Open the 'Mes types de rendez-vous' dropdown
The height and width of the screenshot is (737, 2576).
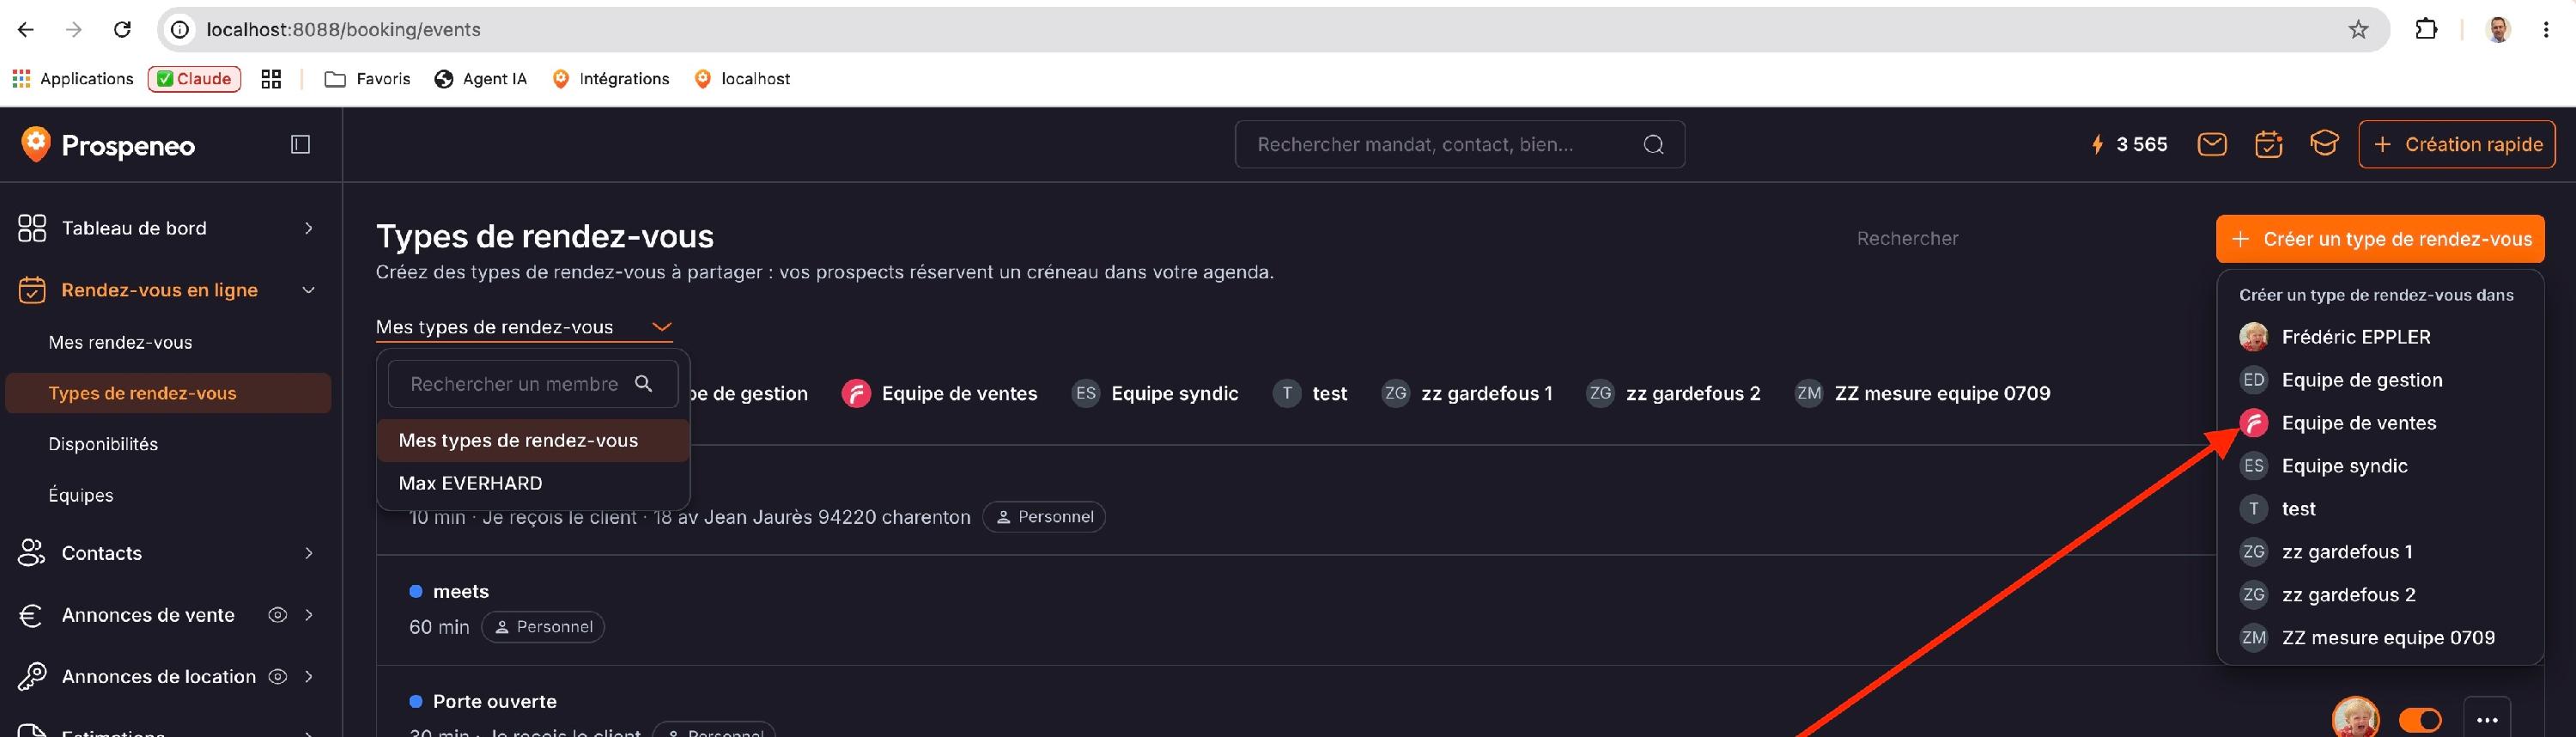click(524, 327)
